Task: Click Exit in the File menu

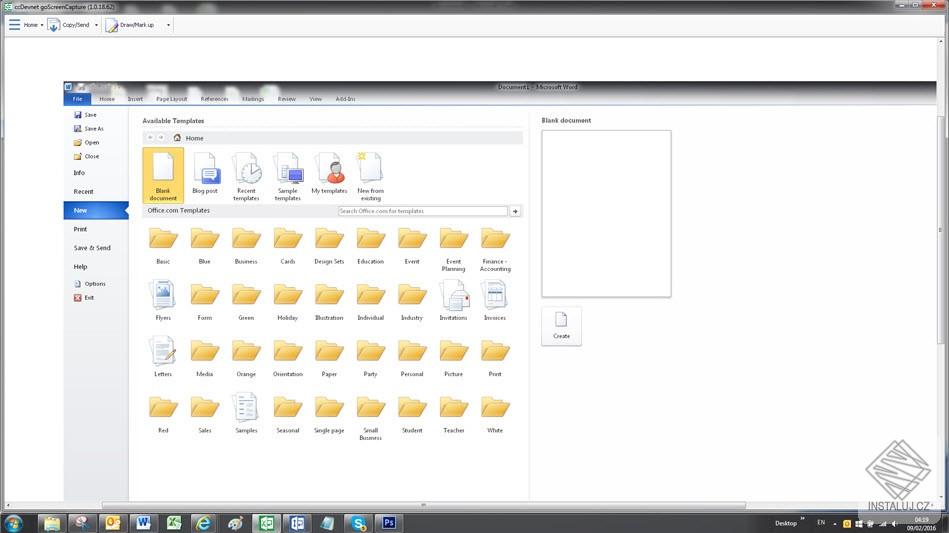Action: pos(84,298)
